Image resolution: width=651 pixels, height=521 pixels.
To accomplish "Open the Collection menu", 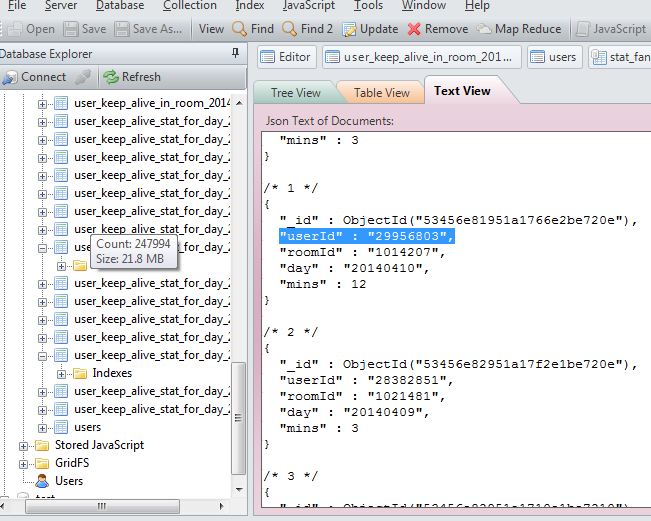I will pyautogui.click(x=190, y=5).
